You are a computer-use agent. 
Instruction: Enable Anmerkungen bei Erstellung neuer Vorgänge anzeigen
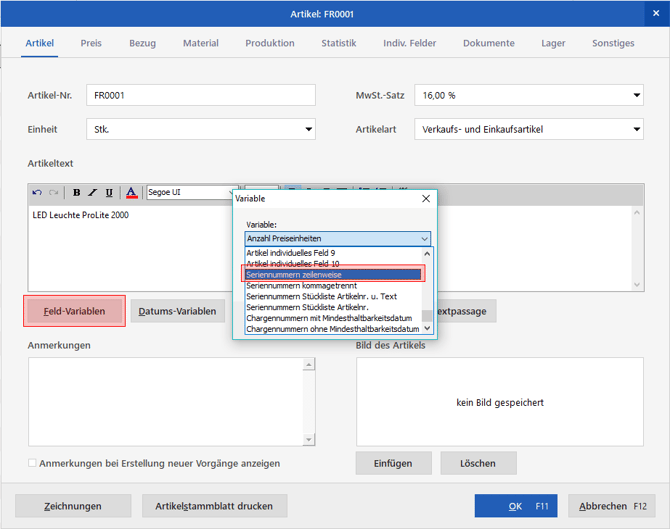pyautogui.click(x=32, y=463)
